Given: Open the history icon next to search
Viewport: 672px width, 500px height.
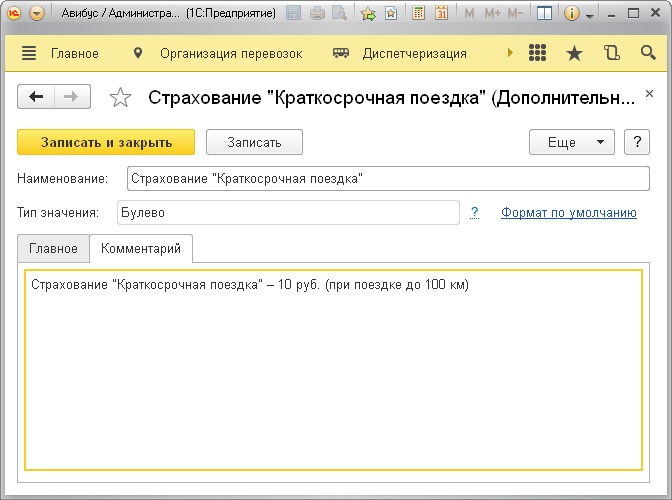Looking at the screenshot, I should tap(611, 53).
